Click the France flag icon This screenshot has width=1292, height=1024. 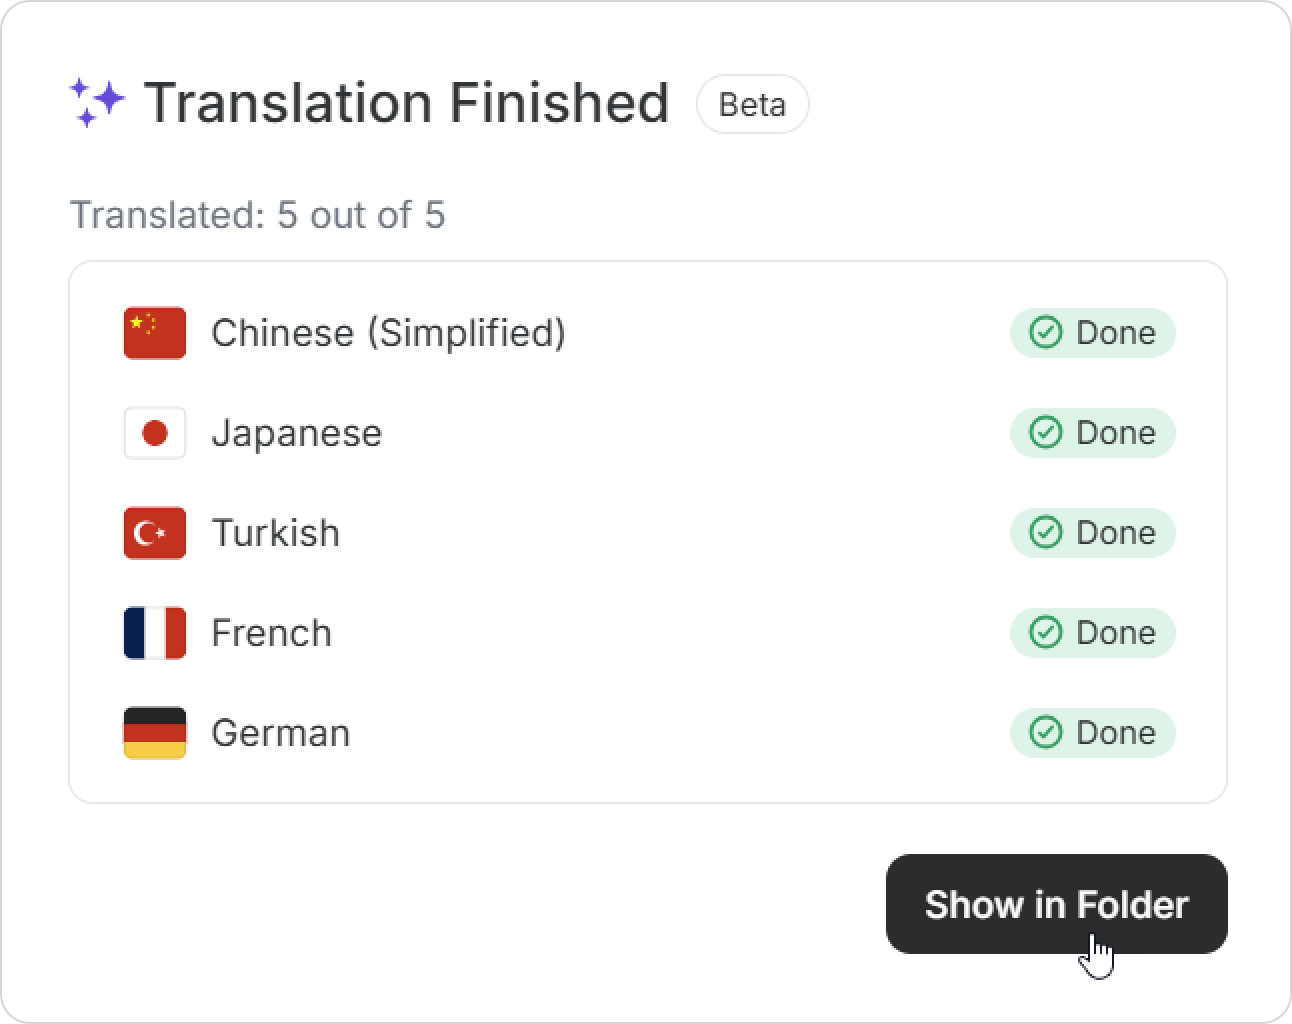coord(155,633)
